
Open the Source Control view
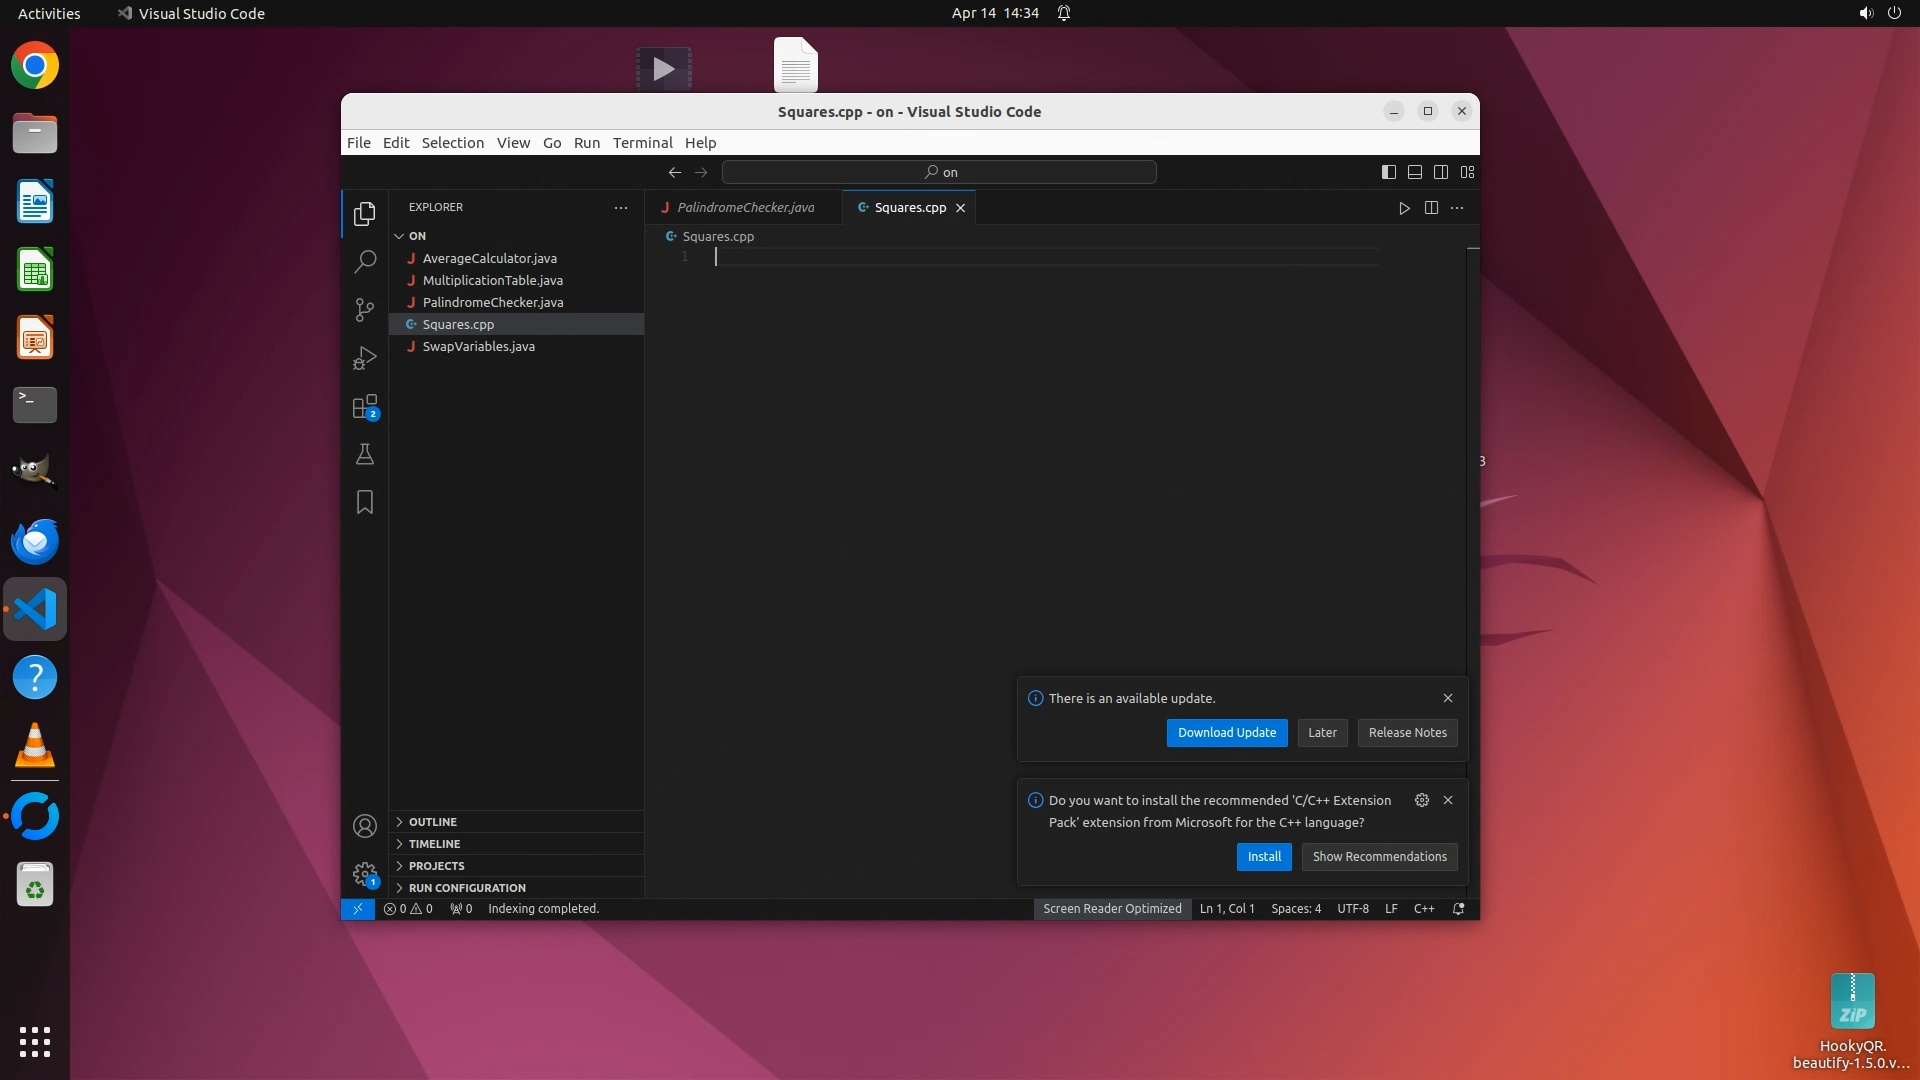coord(365,310)
